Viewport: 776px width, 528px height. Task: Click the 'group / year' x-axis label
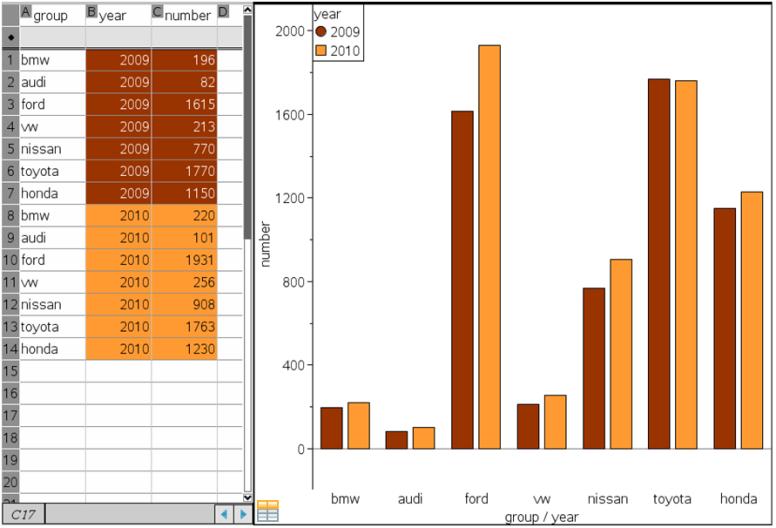[541, 517]
